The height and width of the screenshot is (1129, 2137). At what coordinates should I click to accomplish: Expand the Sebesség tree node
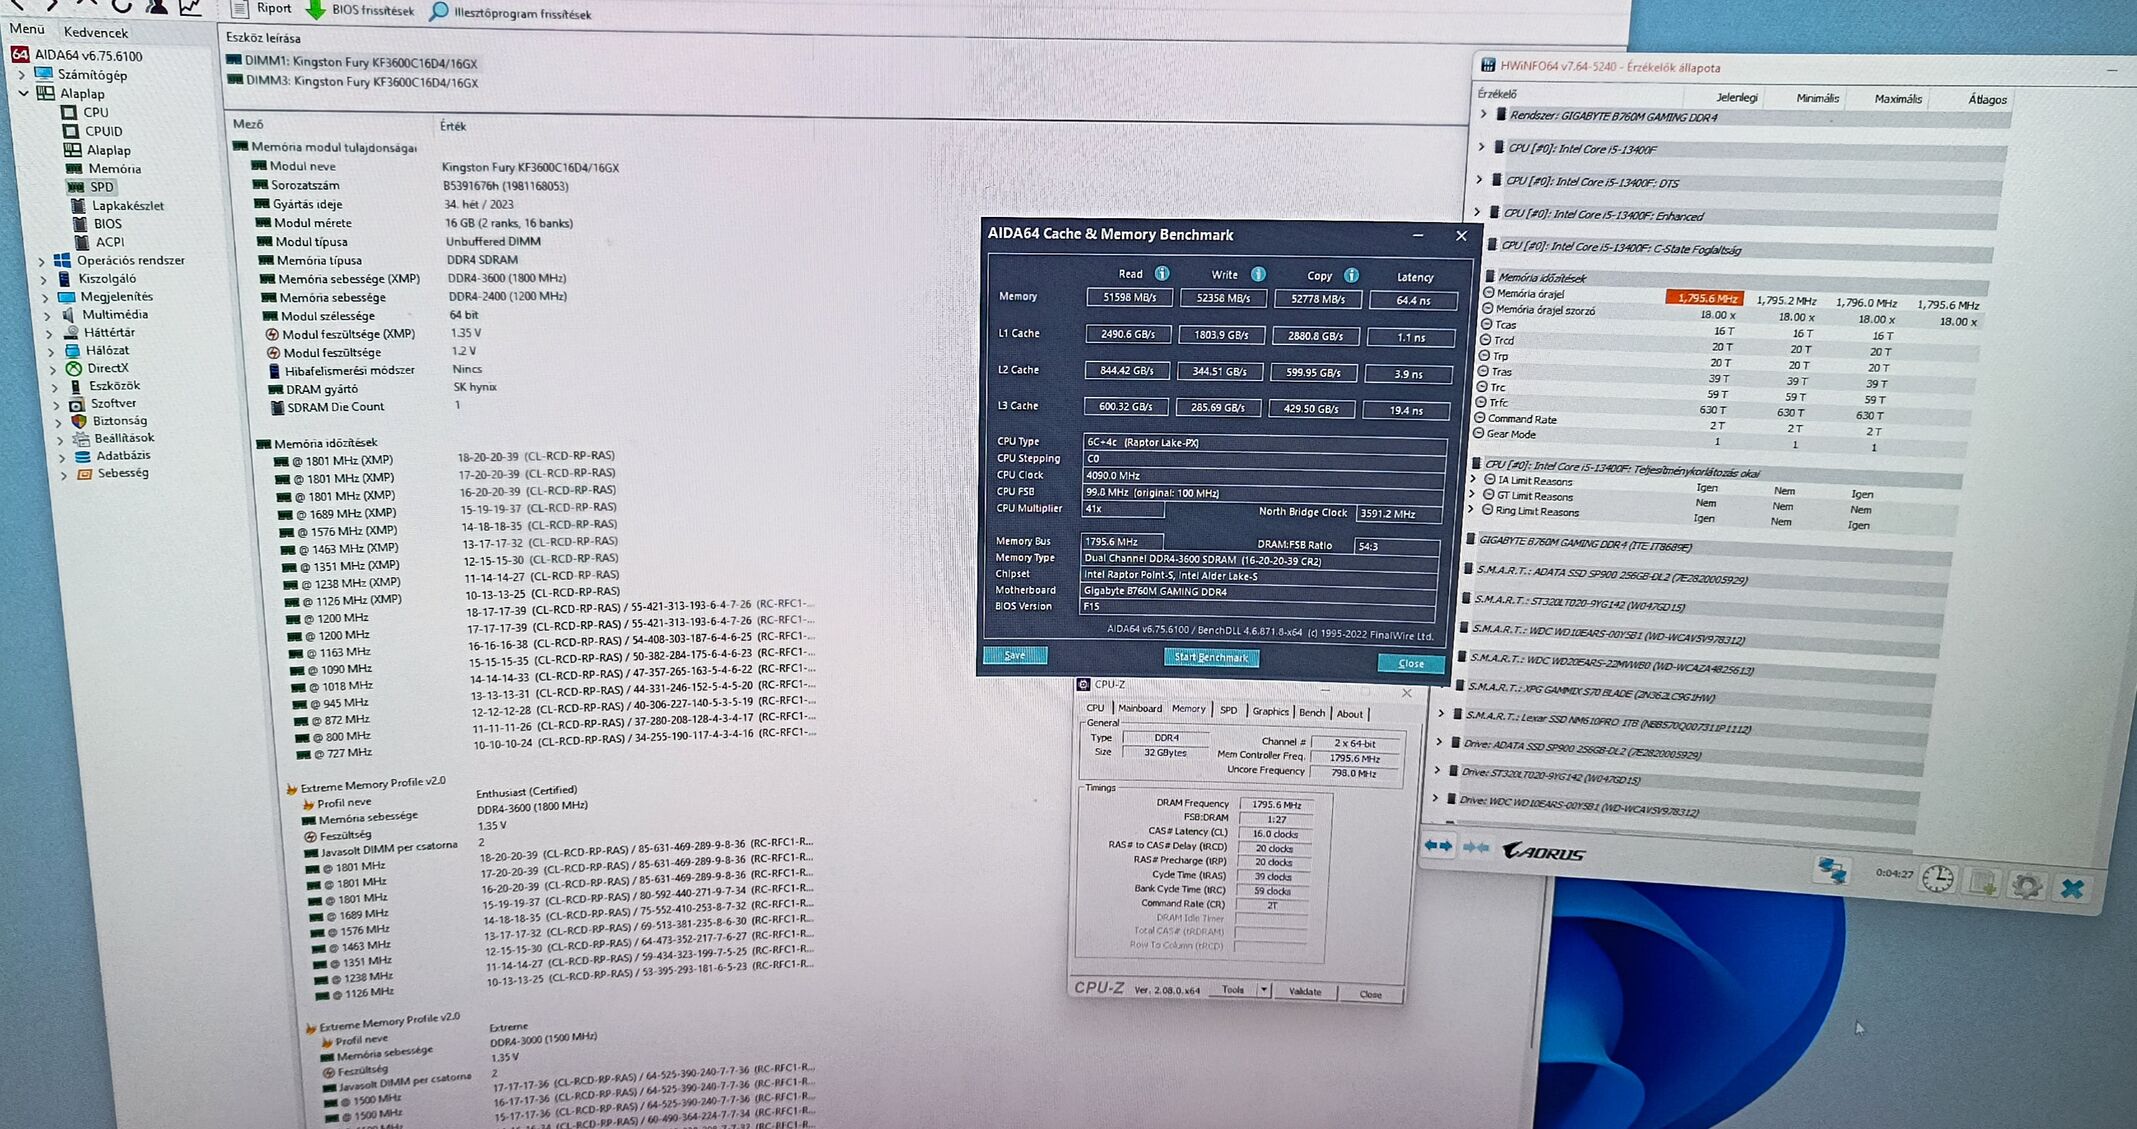pyautogui.click(x=64, y=475)
